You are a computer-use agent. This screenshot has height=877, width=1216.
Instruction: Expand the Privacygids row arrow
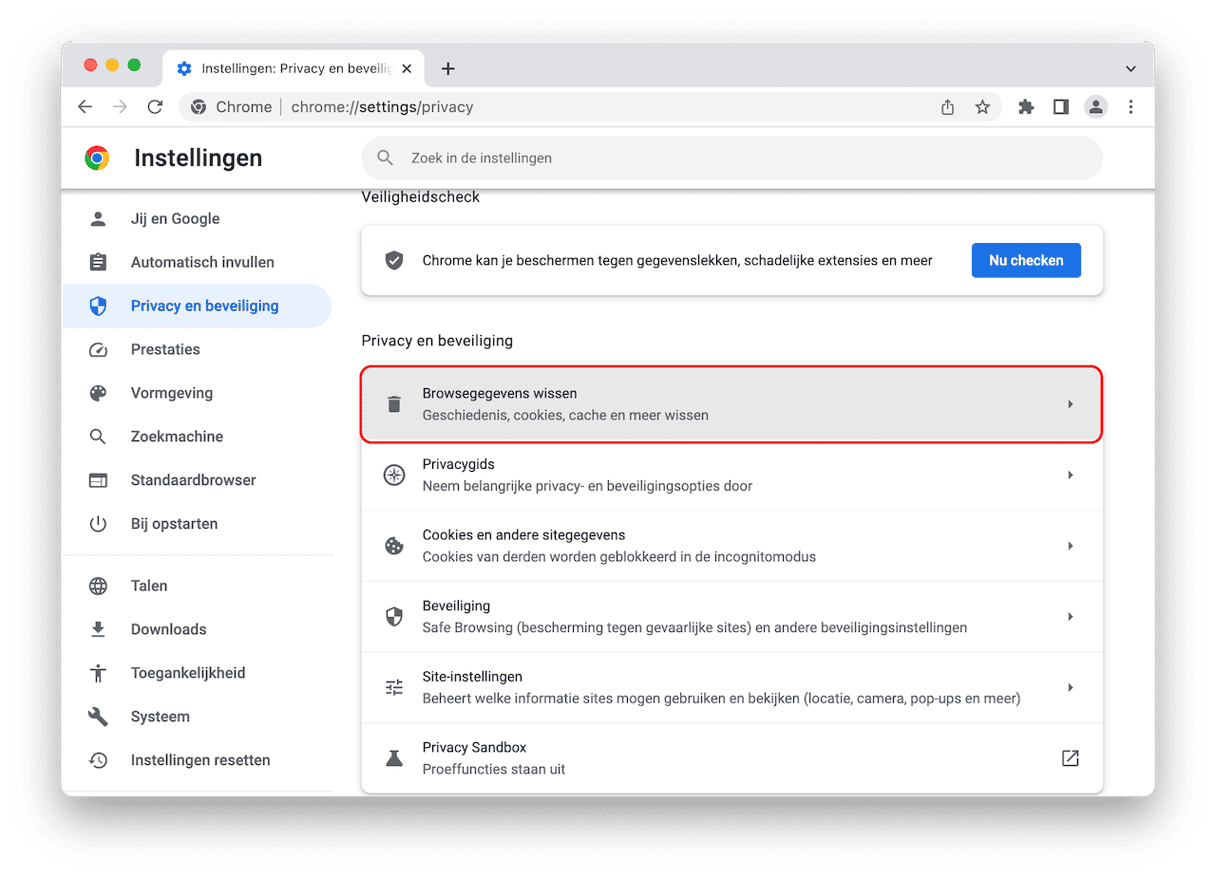coord(1070,475)
